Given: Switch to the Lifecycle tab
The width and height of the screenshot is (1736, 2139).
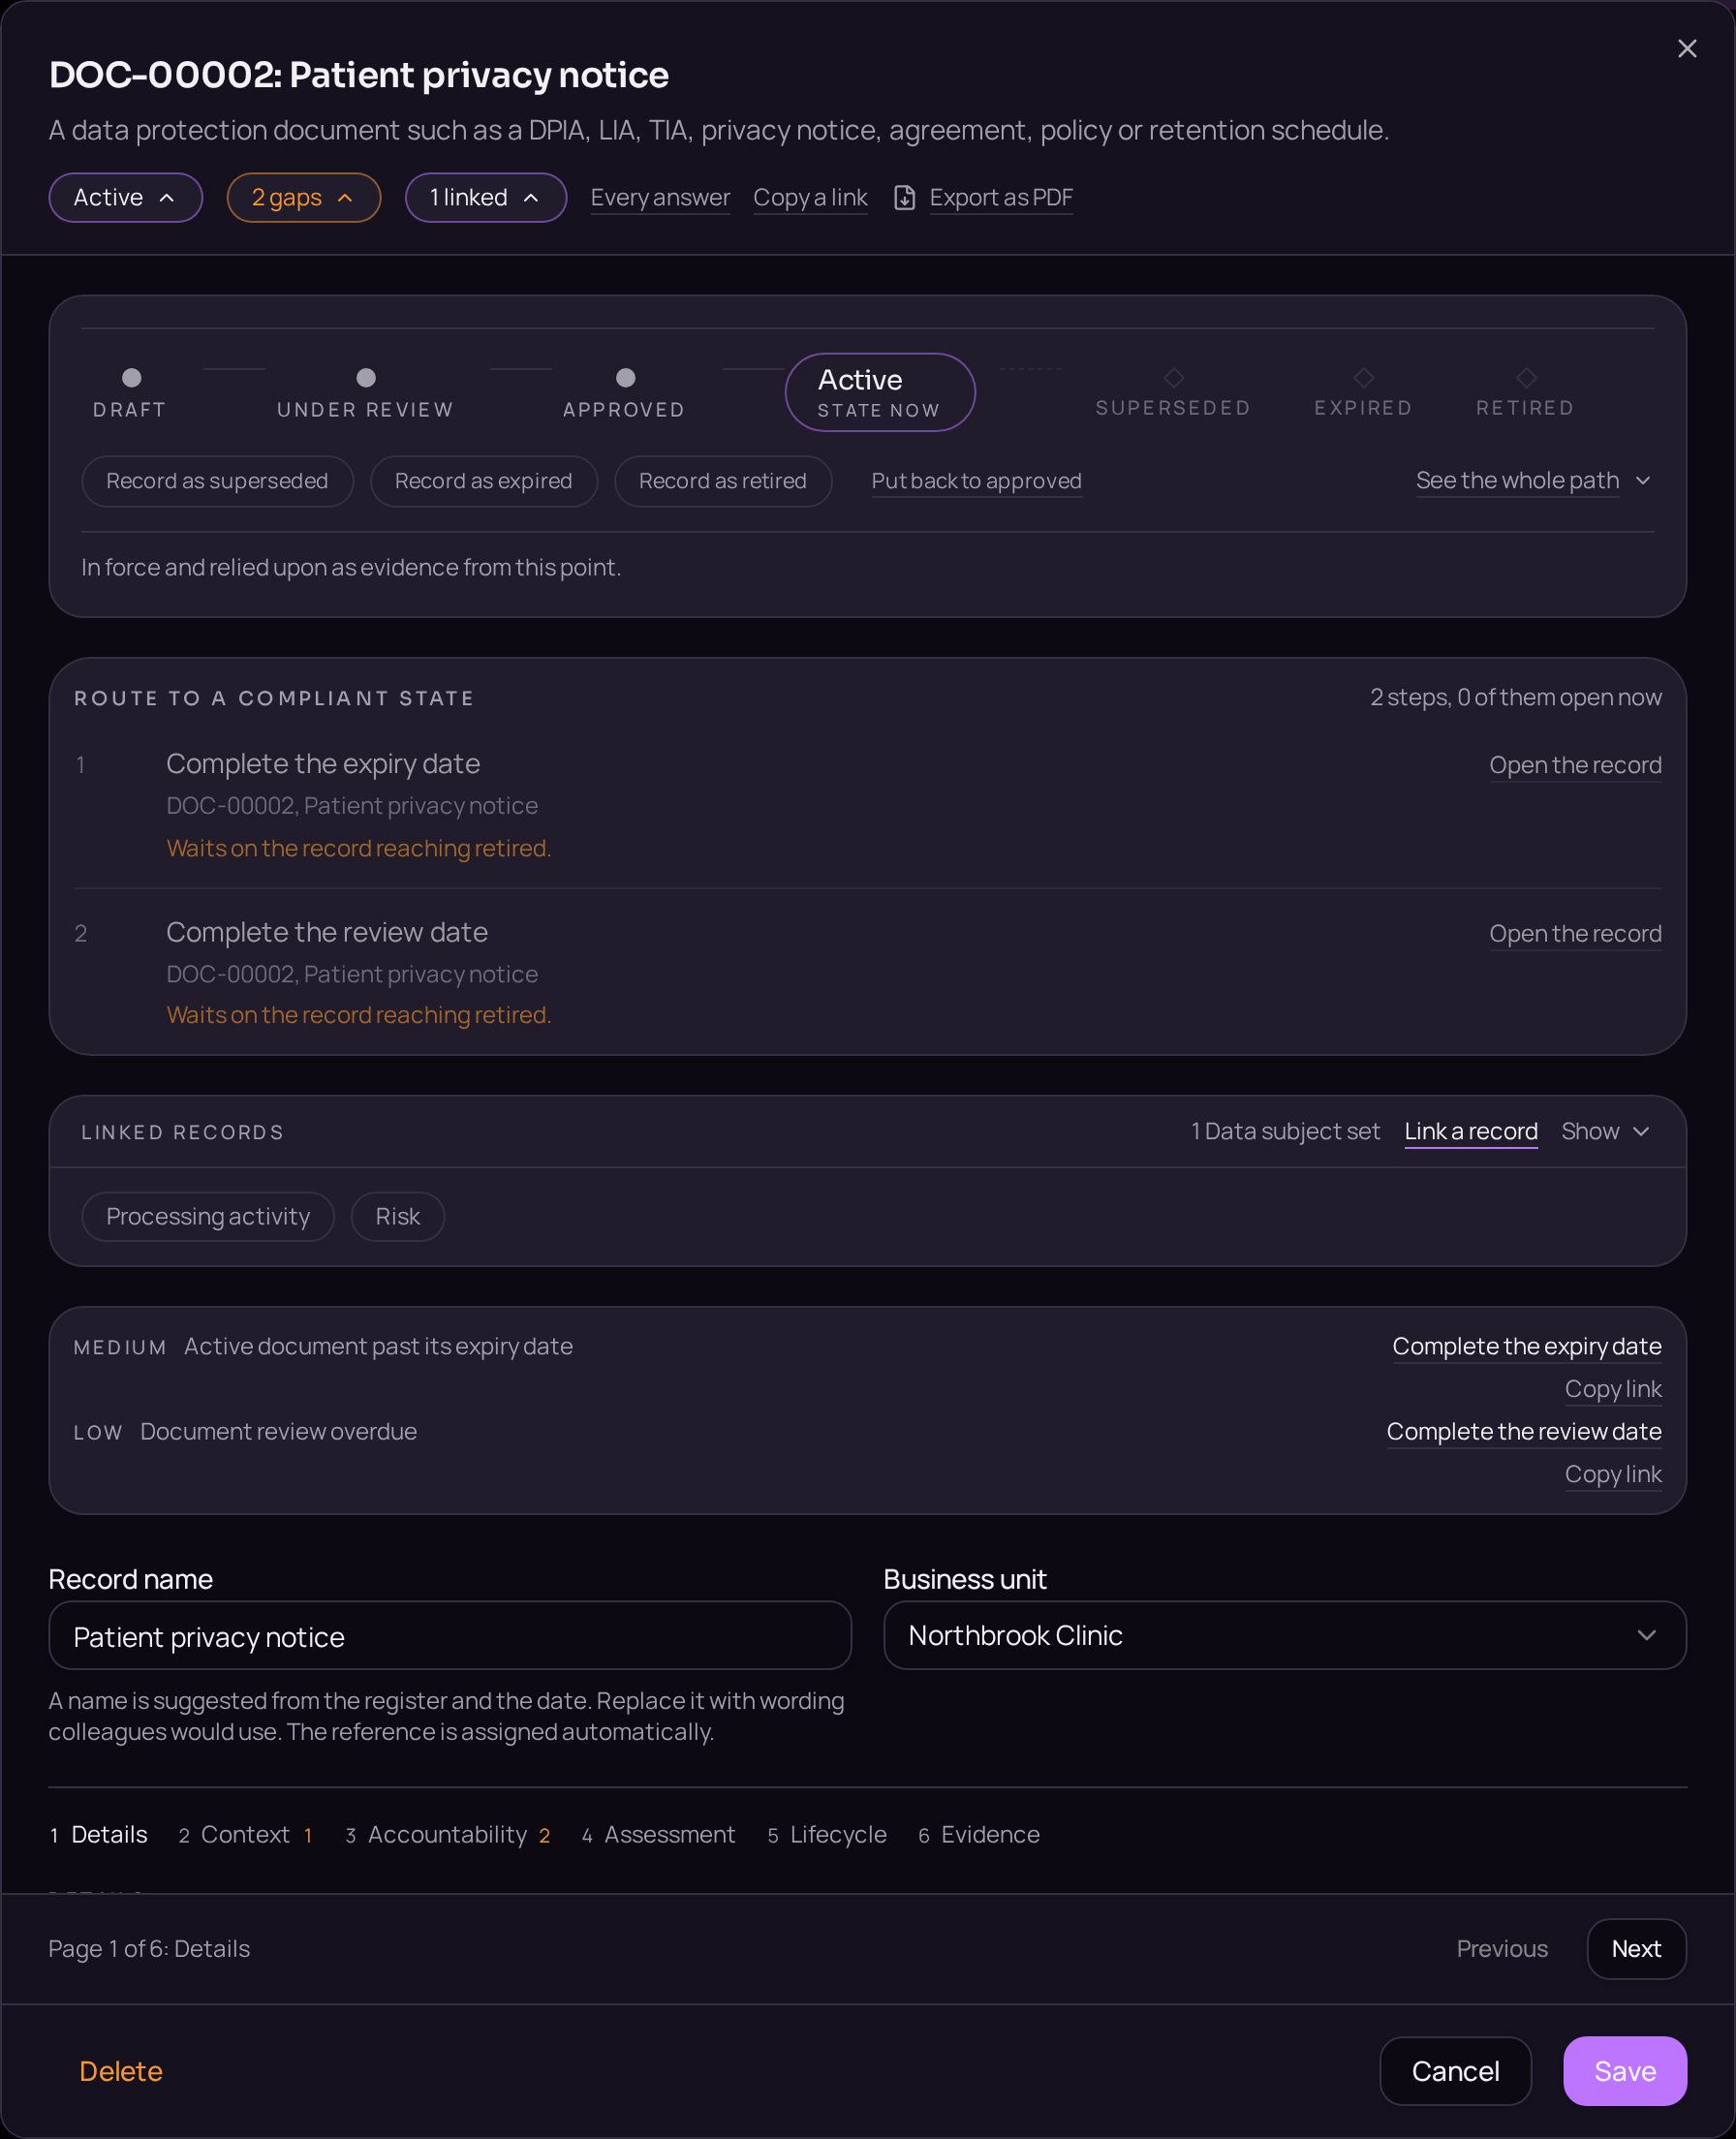Looking at the screenshot, I should 827,1834.
